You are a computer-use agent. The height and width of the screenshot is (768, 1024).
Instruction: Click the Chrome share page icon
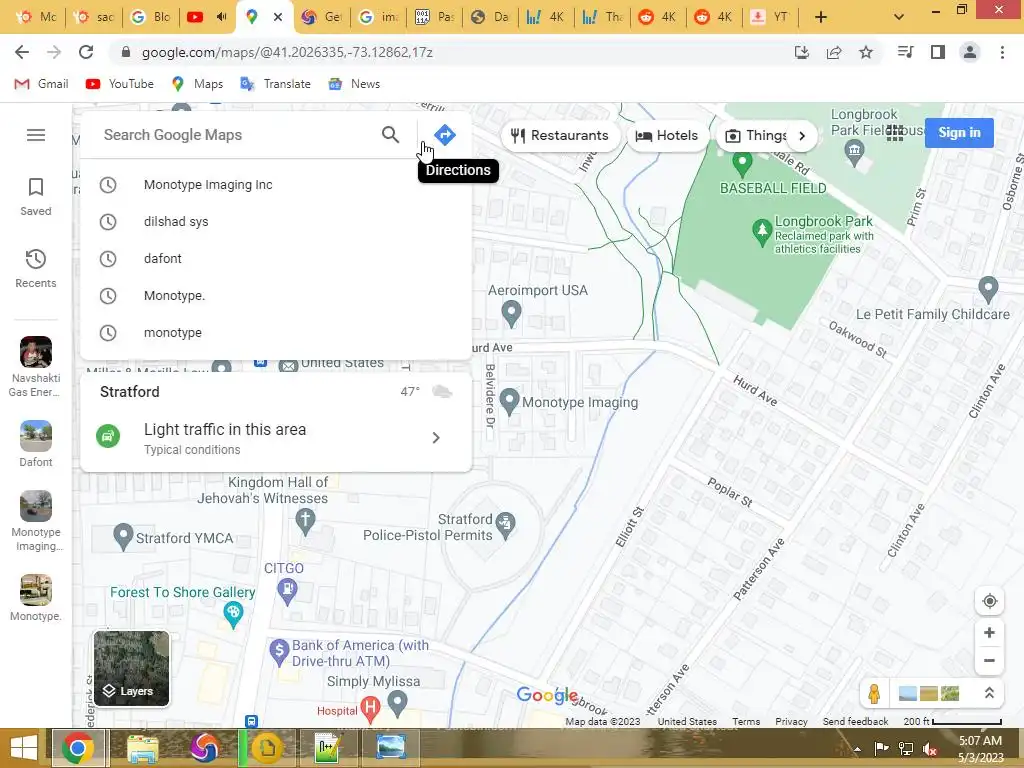tap(834, 52)
